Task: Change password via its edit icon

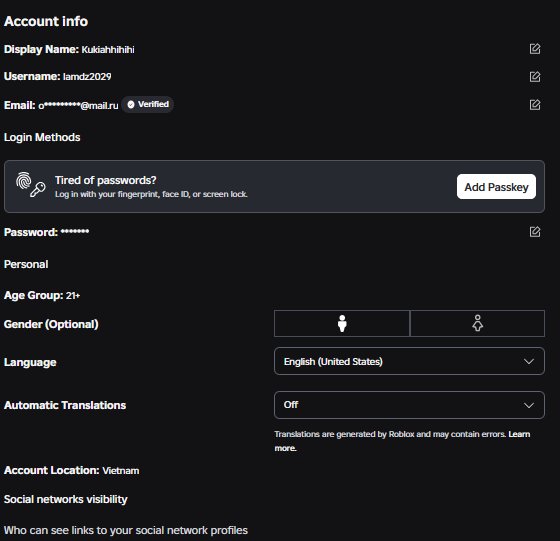Action: pyautogui.click(x=535, y=232)
